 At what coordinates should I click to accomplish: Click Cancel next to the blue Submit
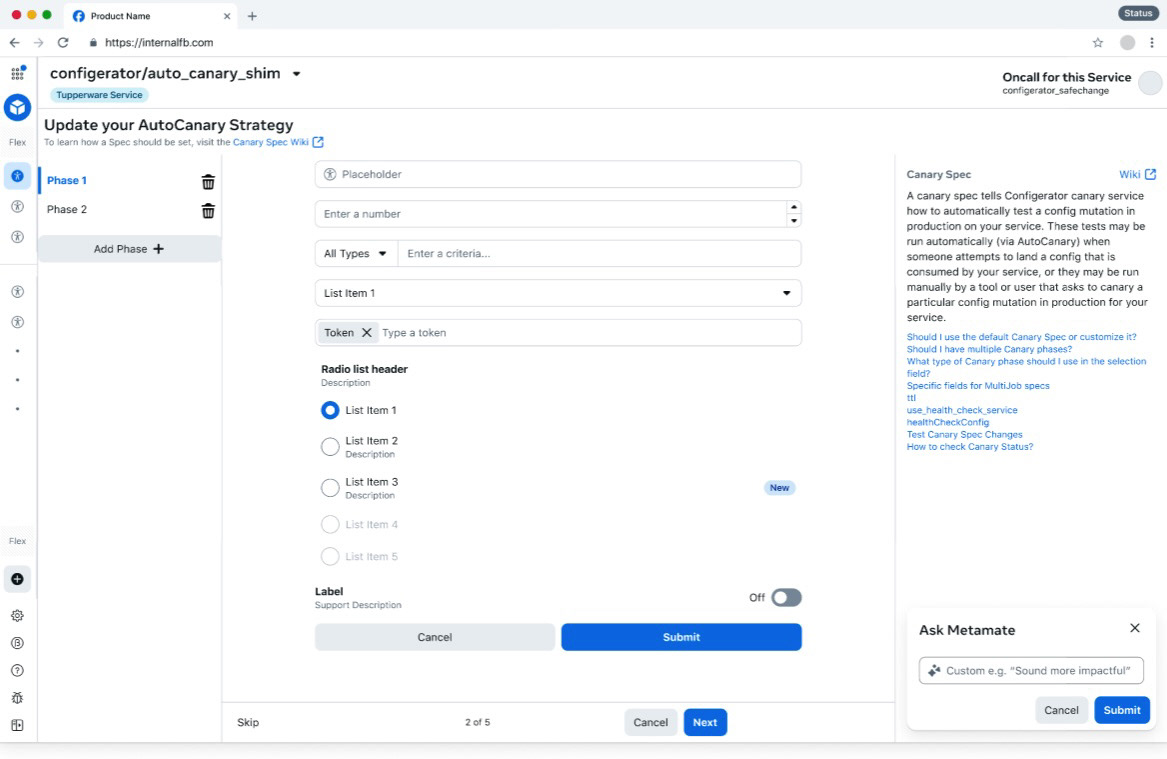[435, 637]
